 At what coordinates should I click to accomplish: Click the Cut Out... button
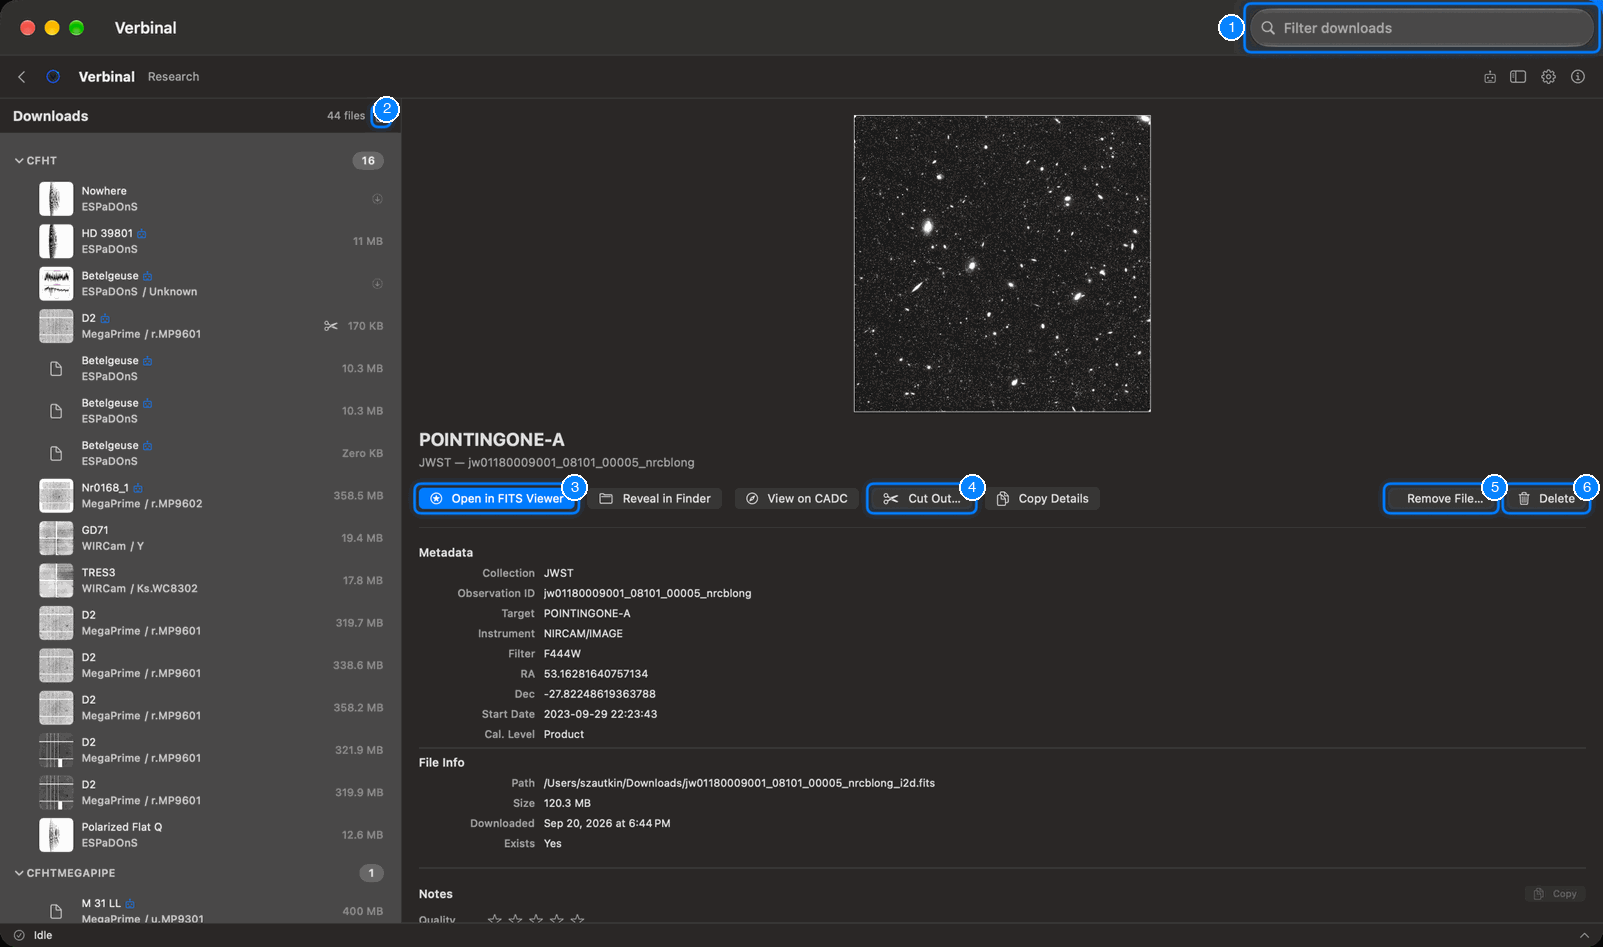[921, 499]
